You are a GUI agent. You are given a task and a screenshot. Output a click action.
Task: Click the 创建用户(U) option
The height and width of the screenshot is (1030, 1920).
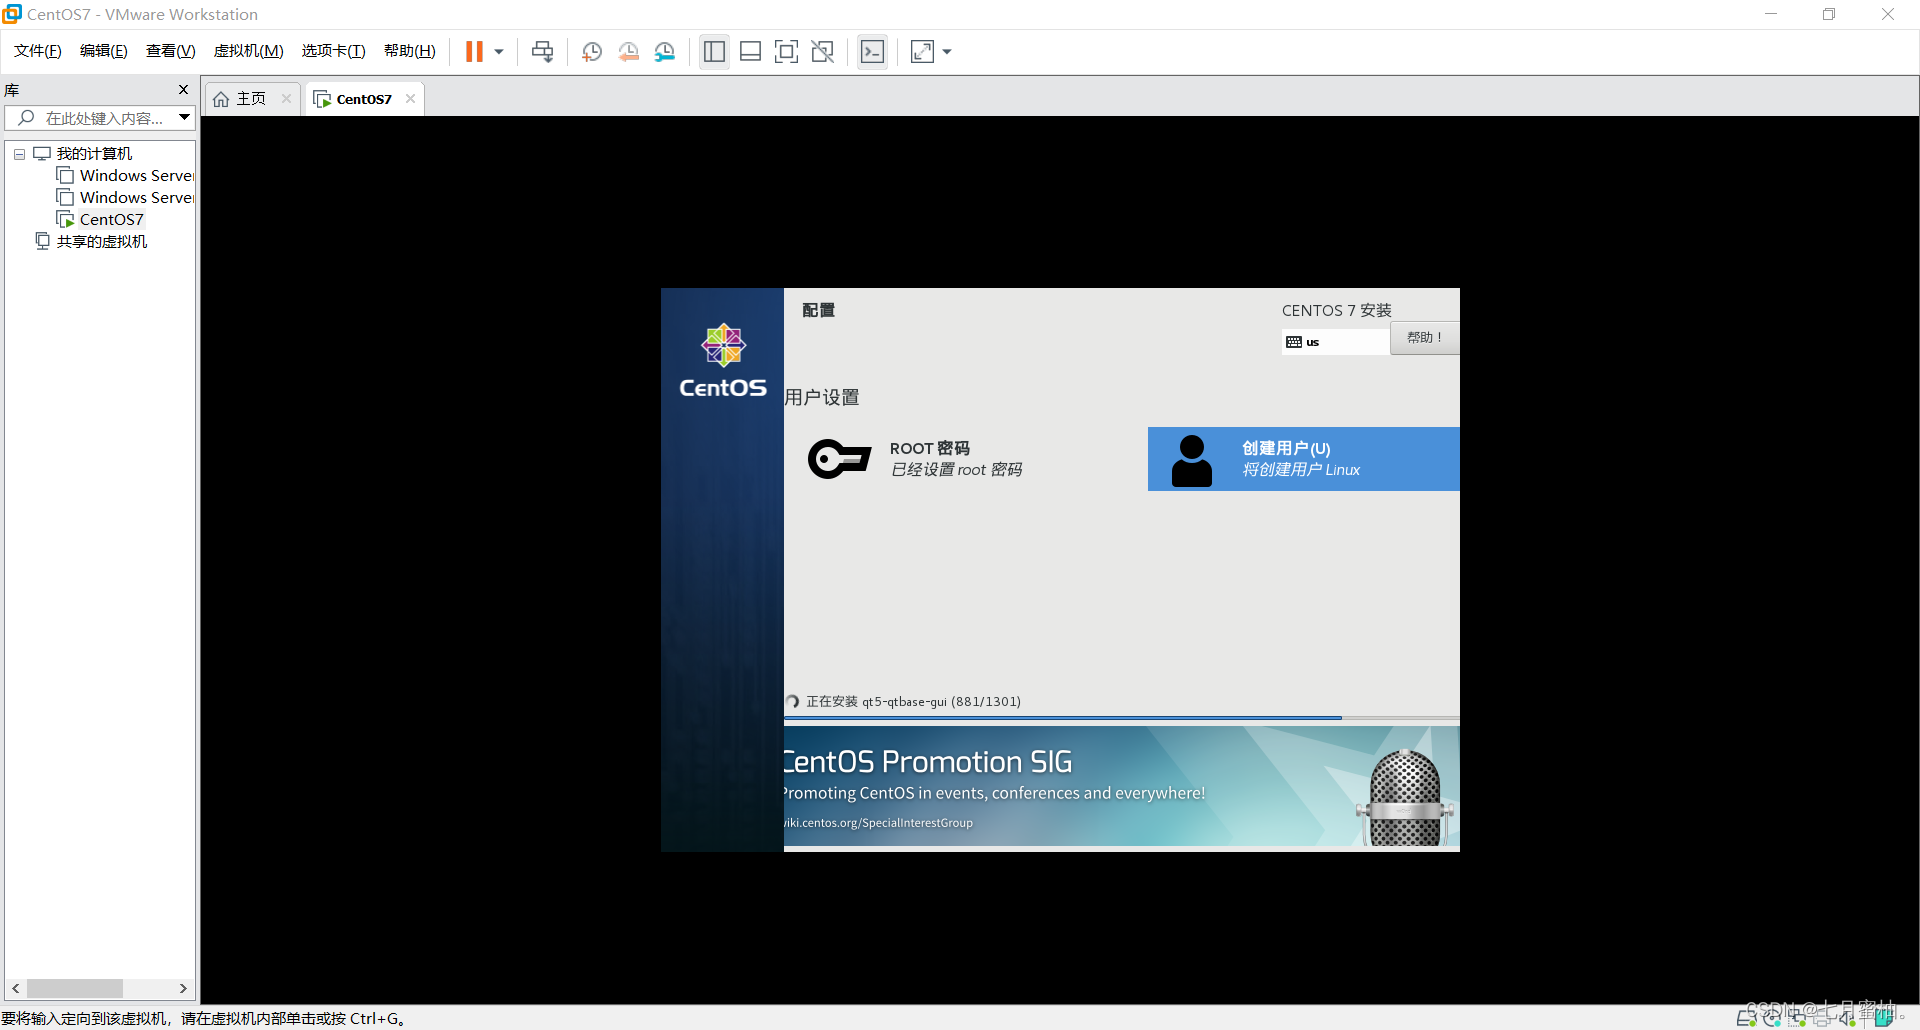tap(1304, 459)
